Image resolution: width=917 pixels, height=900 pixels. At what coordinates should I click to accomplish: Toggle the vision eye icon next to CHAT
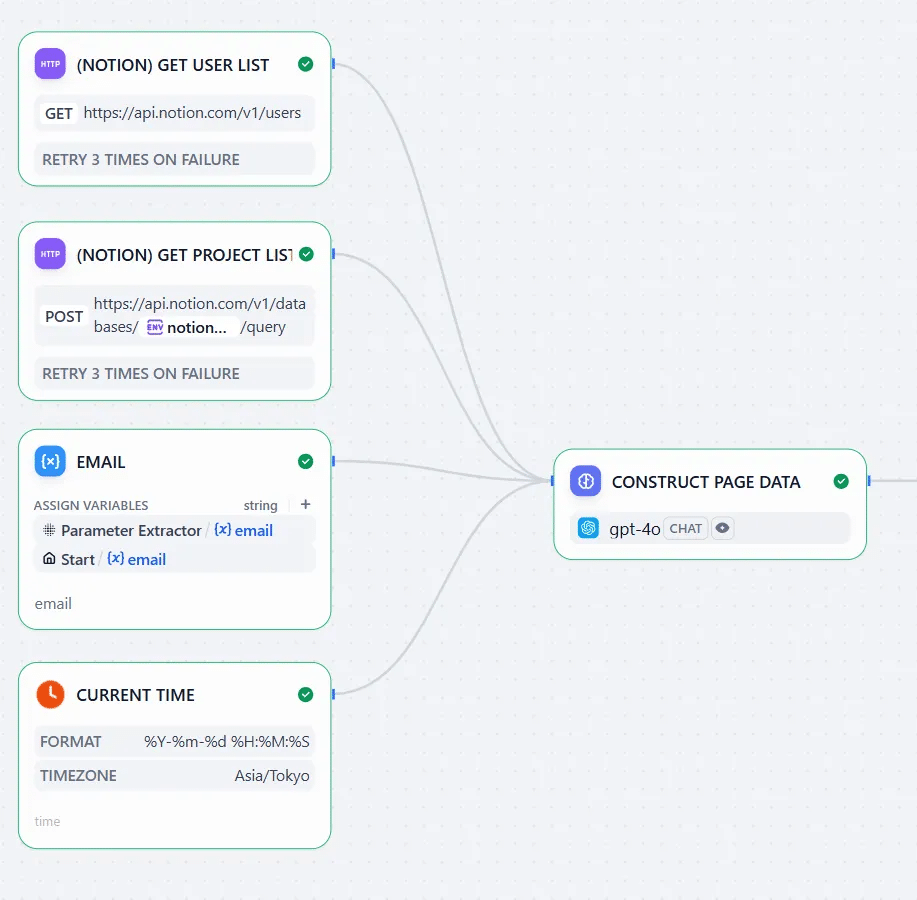[722, 528]
